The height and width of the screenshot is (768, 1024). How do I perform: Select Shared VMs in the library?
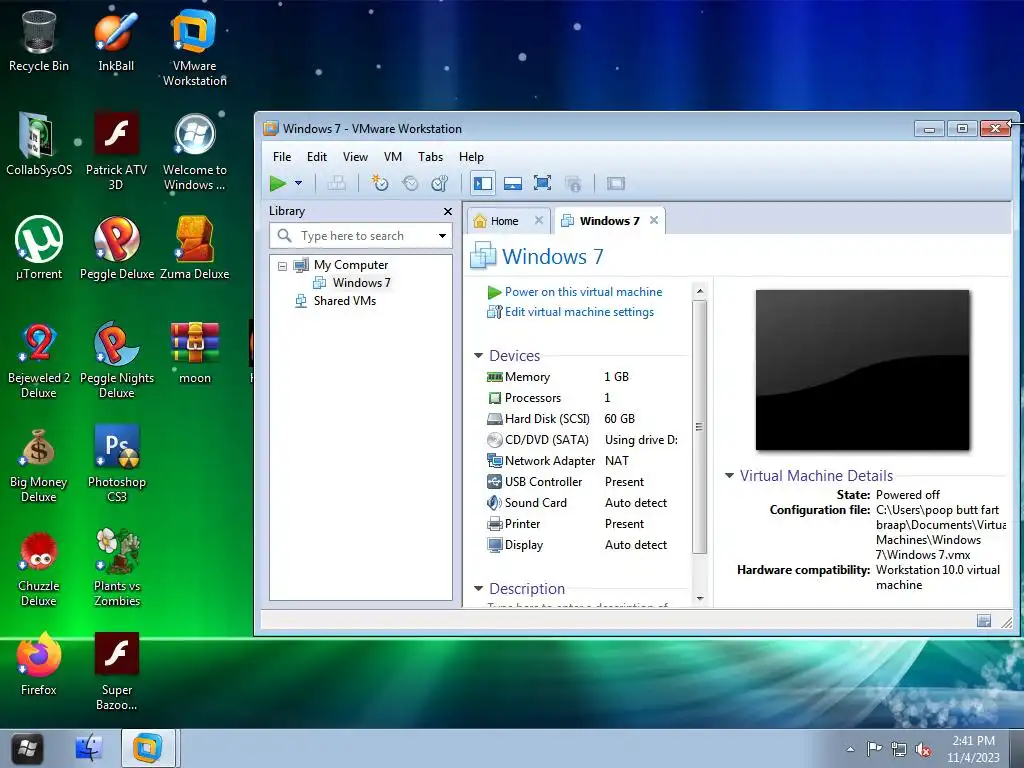(345, 301)
